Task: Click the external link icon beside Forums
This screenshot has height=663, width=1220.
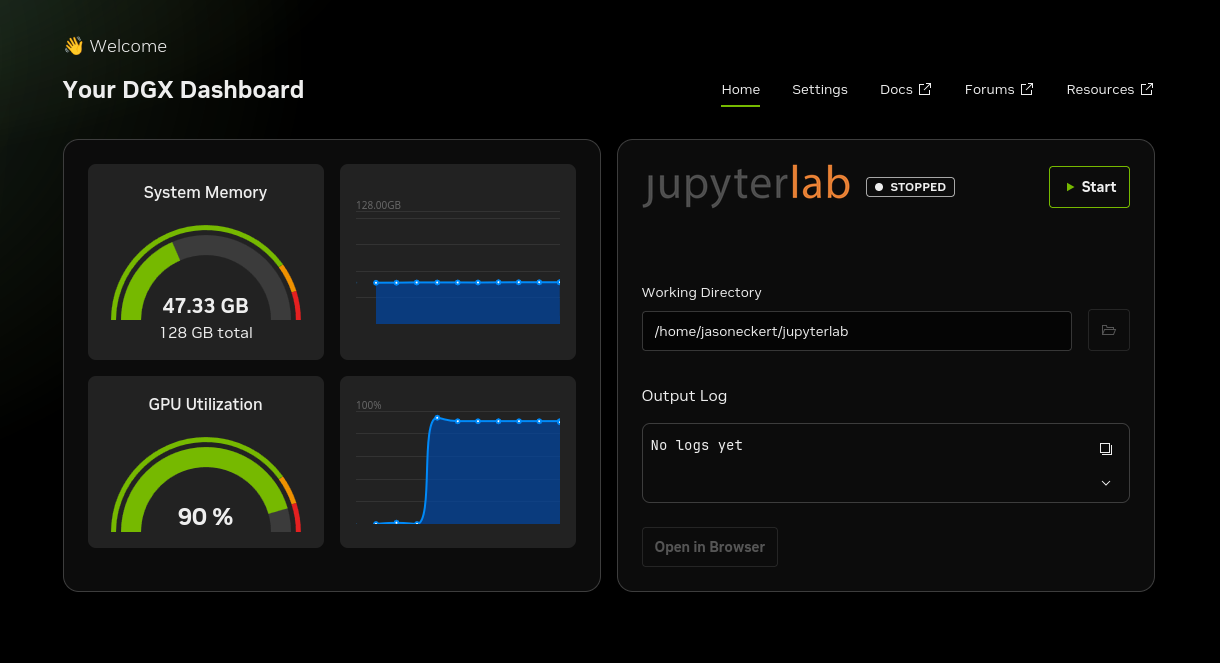Action: [x=1027, y=88]
